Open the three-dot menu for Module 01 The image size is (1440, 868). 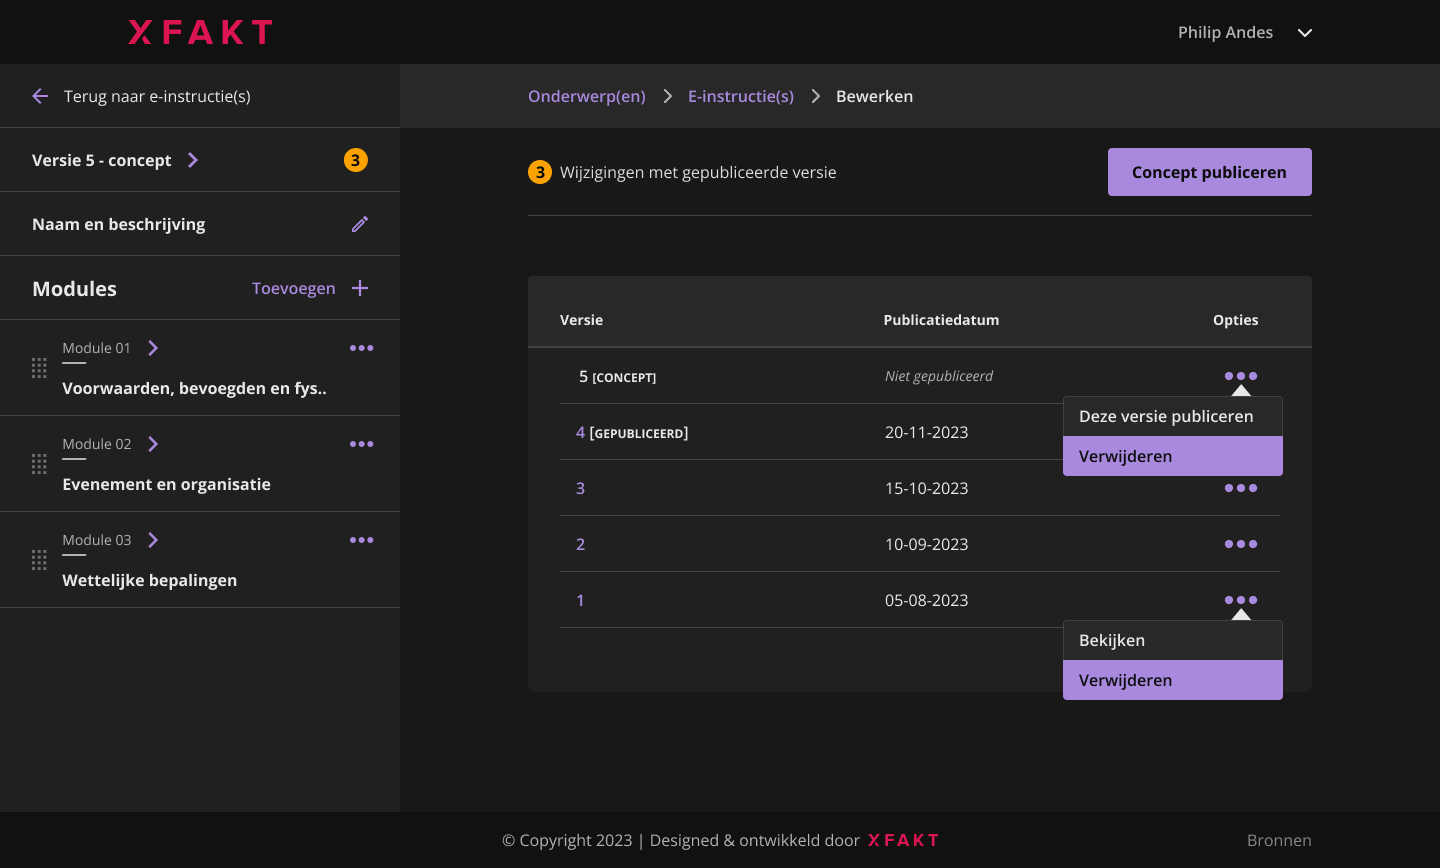tap(361, 348)
